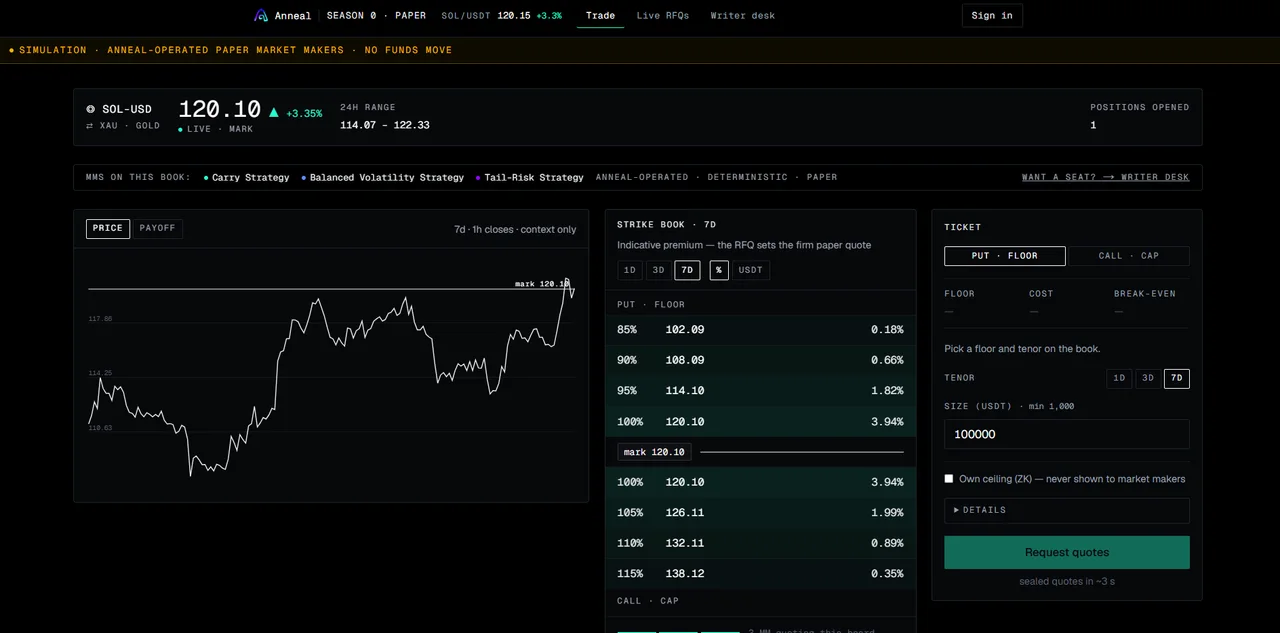The width and height of the screenshot is (1280, 633).
Task: Choose 7D tenor on the ticket
Action: click(1177, 378)
